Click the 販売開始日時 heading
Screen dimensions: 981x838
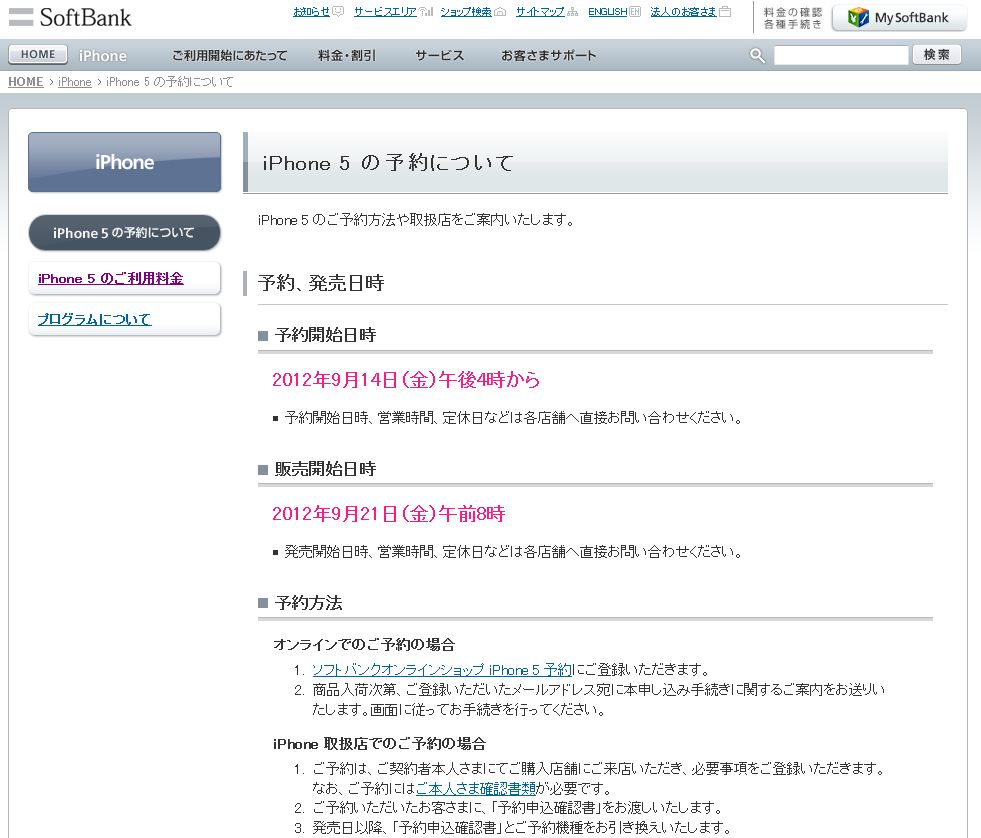[325, 469]
